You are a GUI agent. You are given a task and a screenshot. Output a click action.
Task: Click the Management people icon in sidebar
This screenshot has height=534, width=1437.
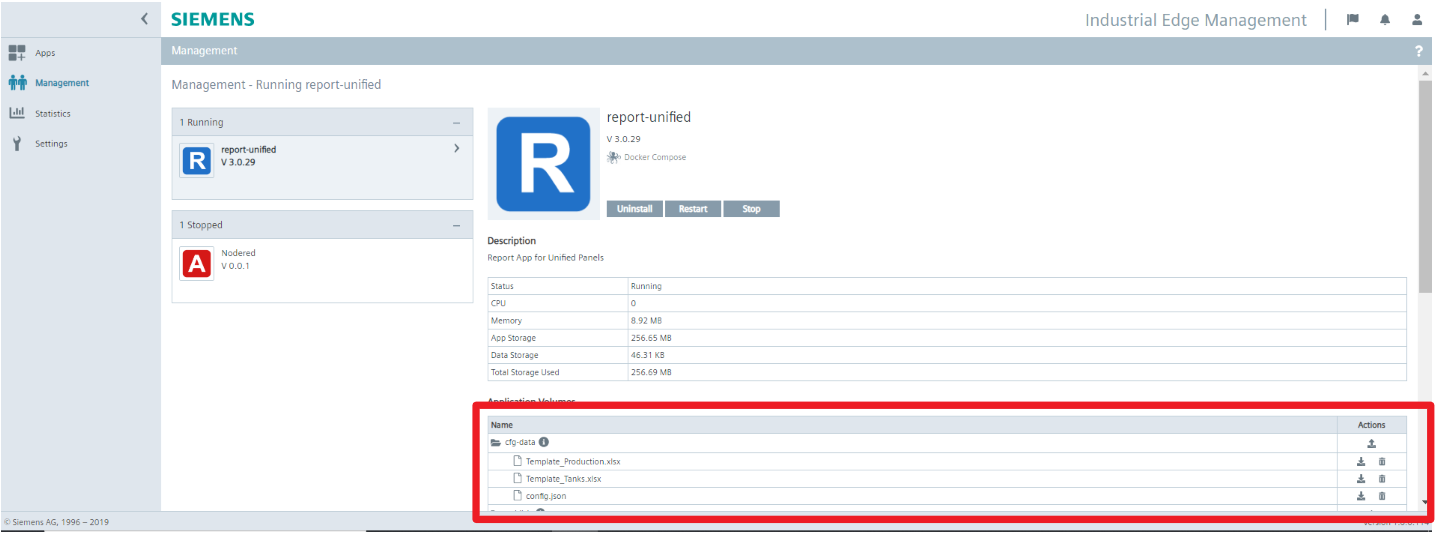tap(17, 83)
